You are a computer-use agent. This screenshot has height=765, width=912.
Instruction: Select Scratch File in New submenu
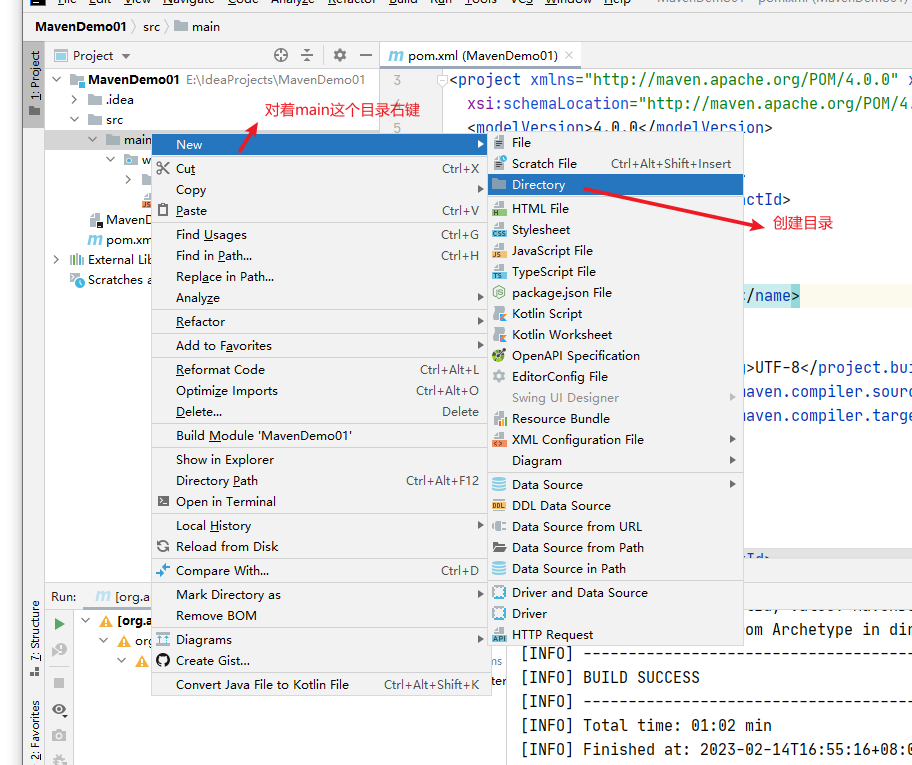coord(615,163)
